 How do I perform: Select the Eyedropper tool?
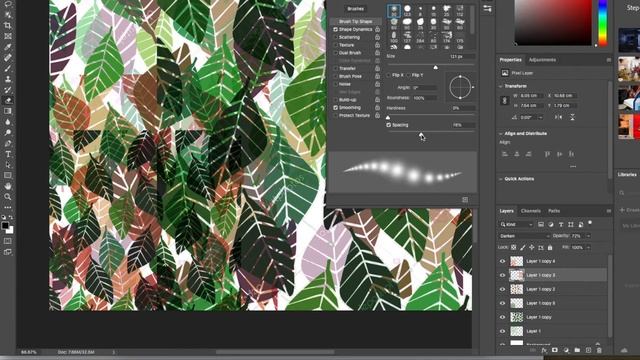[8, 47]
